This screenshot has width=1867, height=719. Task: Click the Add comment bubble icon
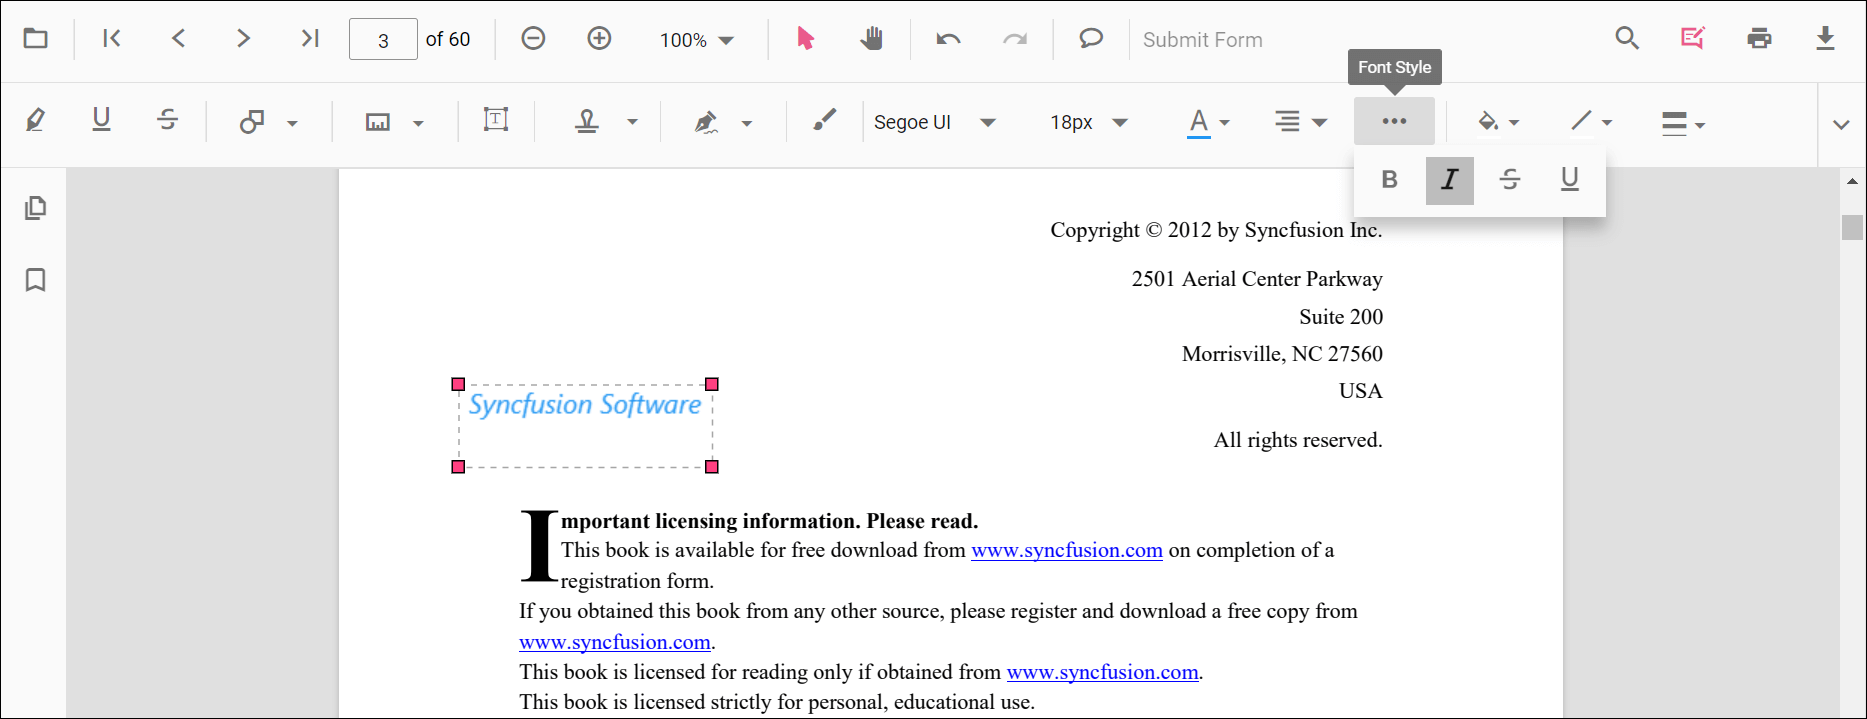click(x=1090, y=39)
